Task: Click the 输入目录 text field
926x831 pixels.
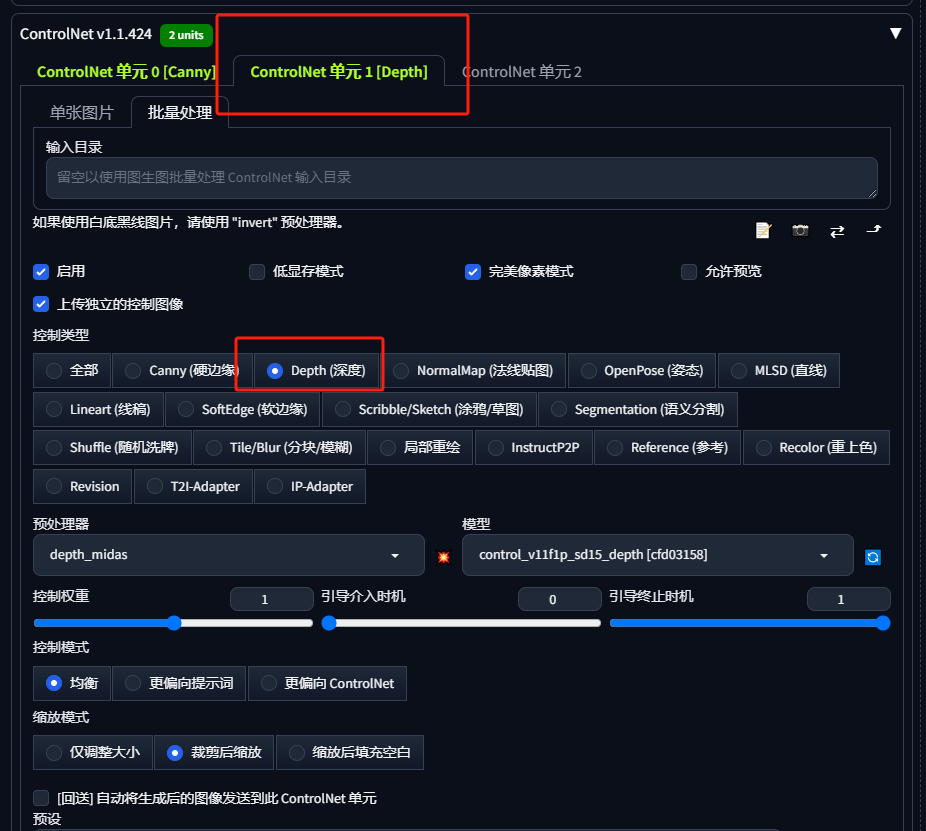Action: pos(462,178)
